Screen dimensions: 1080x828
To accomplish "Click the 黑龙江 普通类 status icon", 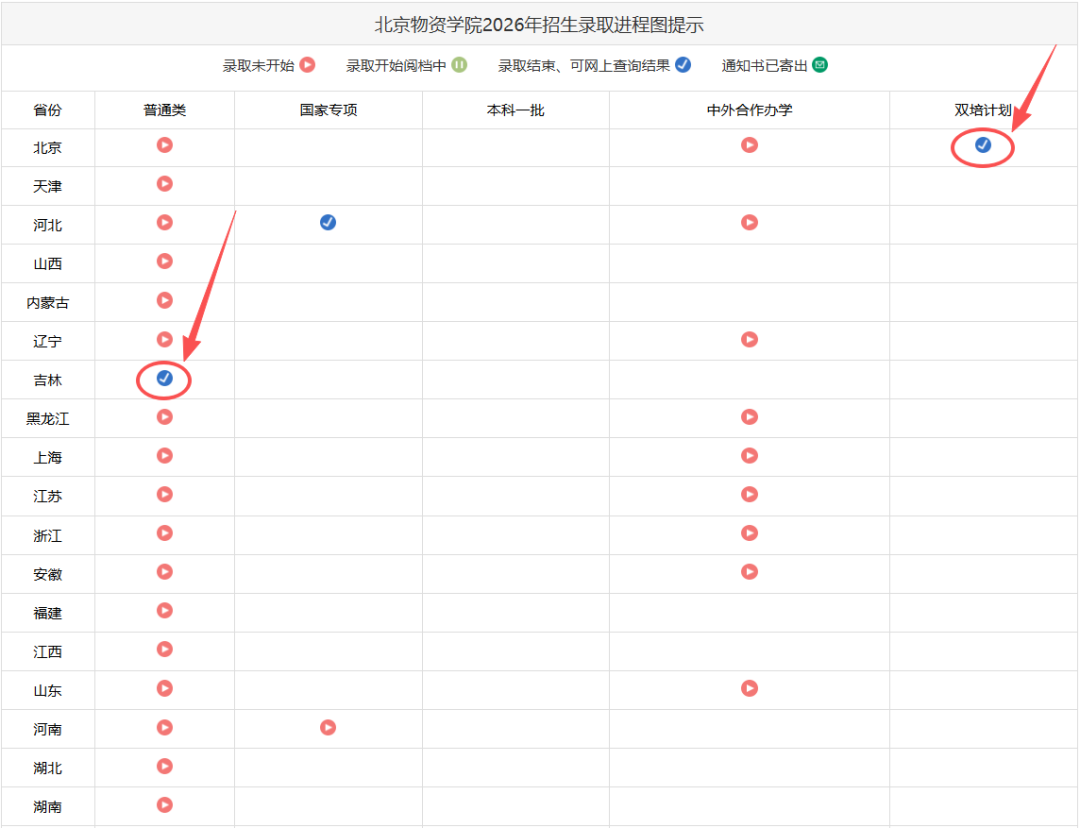I will pyautogui.click(x=165, y=417).
